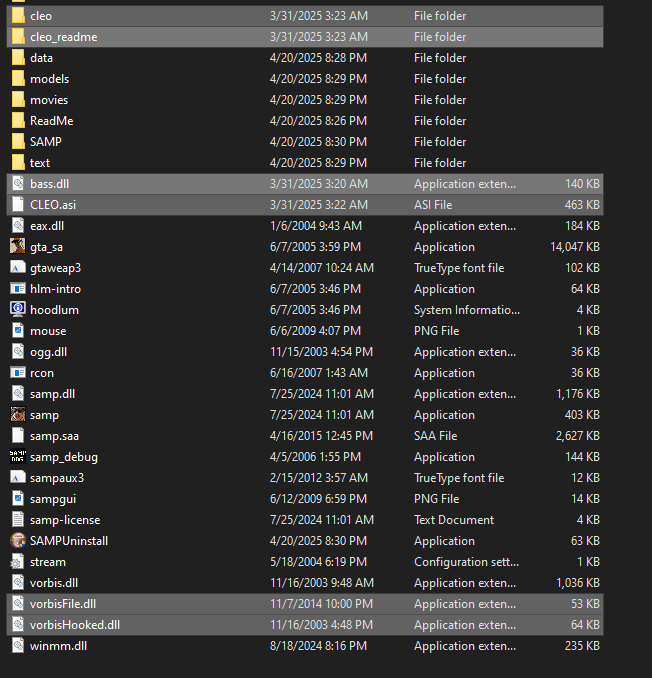Click the size "1,176 KB"
652x678 pixels.
(578, 394)
